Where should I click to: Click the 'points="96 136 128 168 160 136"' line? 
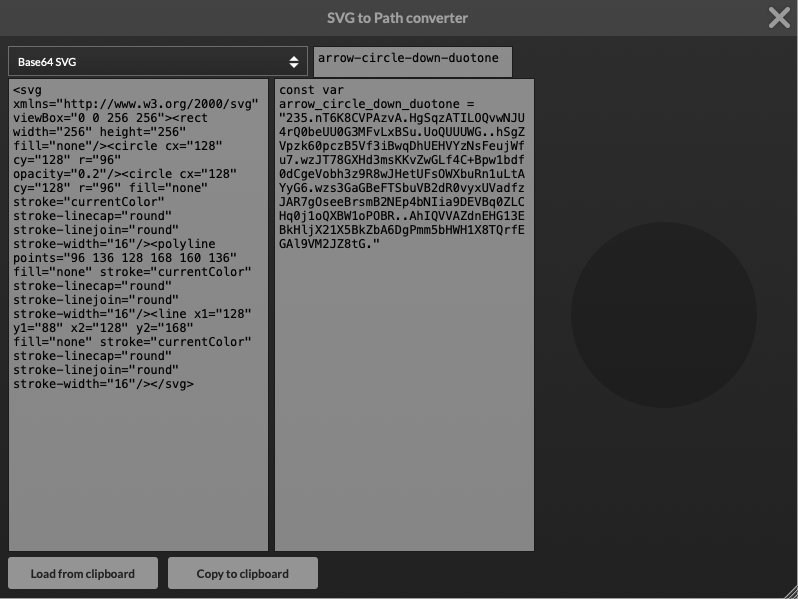(125, 258)
